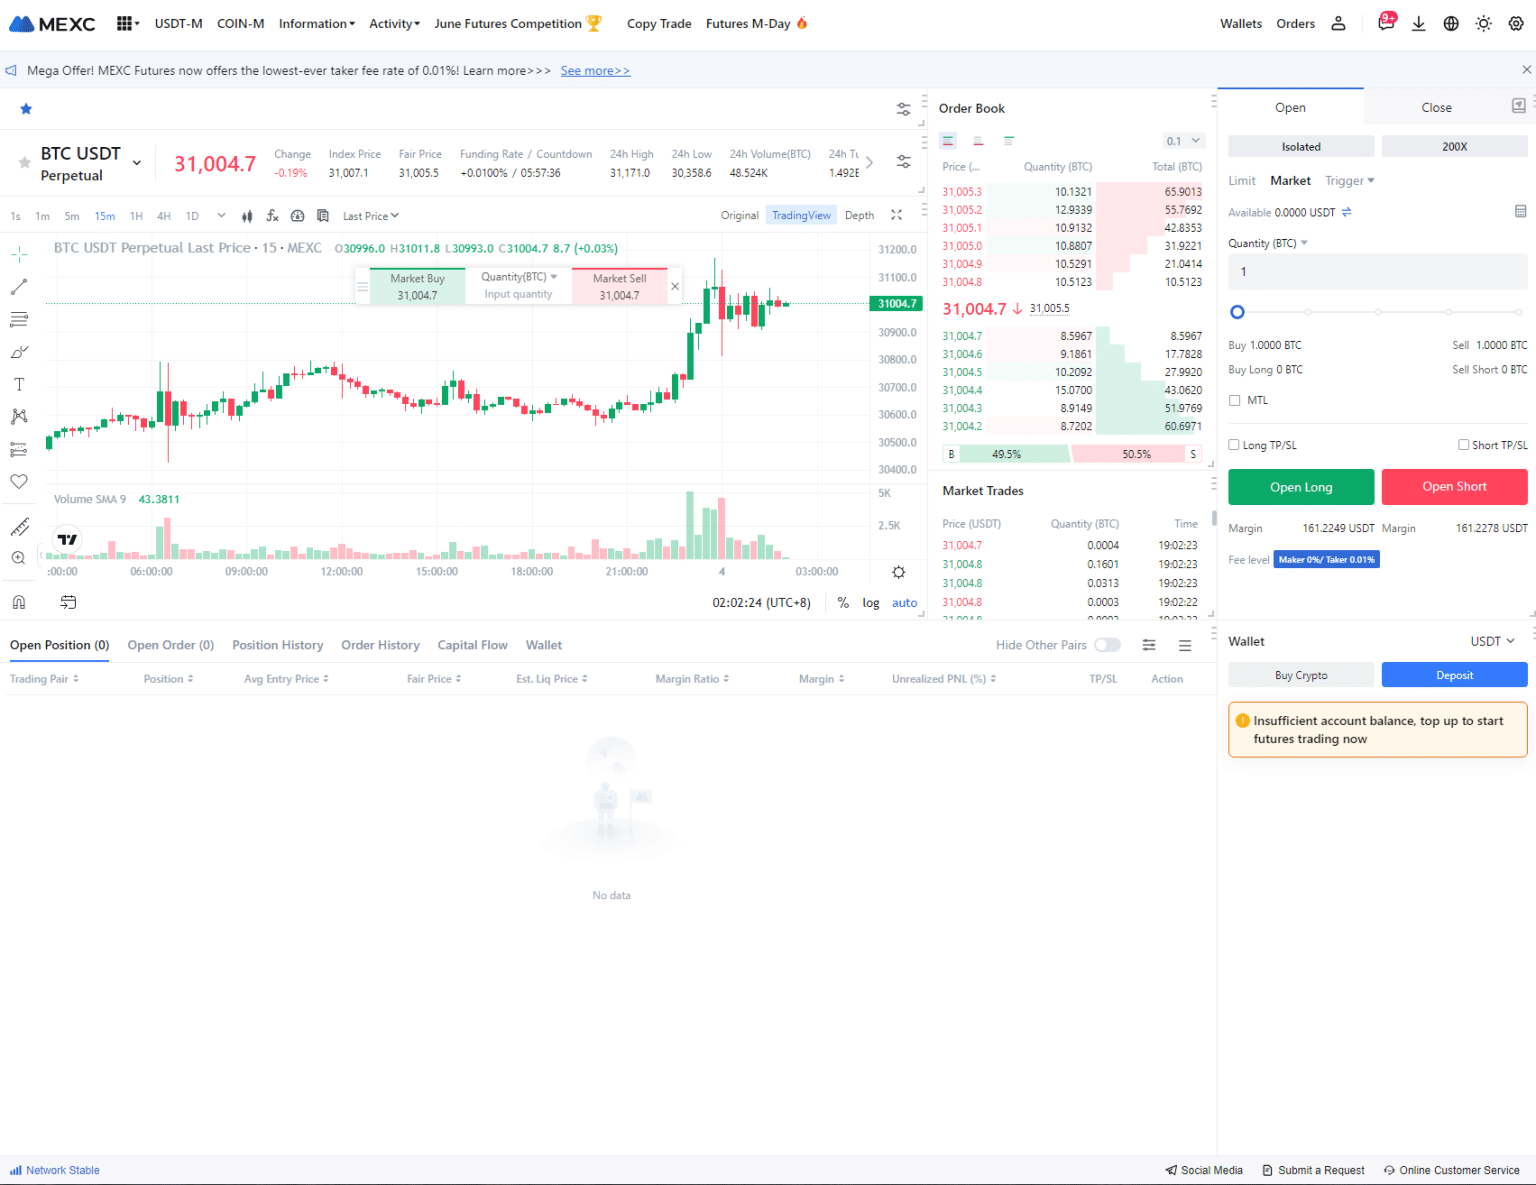
Task: Switch to the Close order tab
Action: (x=1436, y=108)
